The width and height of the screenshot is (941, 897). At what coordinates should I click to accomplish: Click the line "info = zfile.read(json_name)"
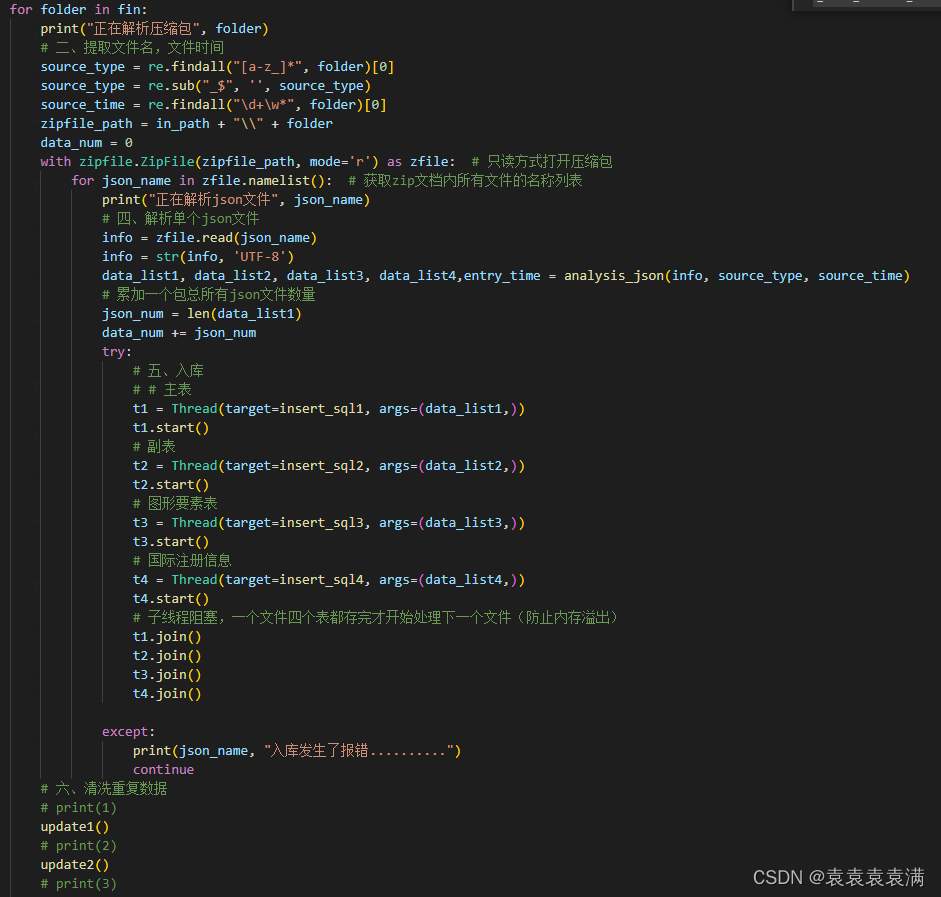click(209, 238)
